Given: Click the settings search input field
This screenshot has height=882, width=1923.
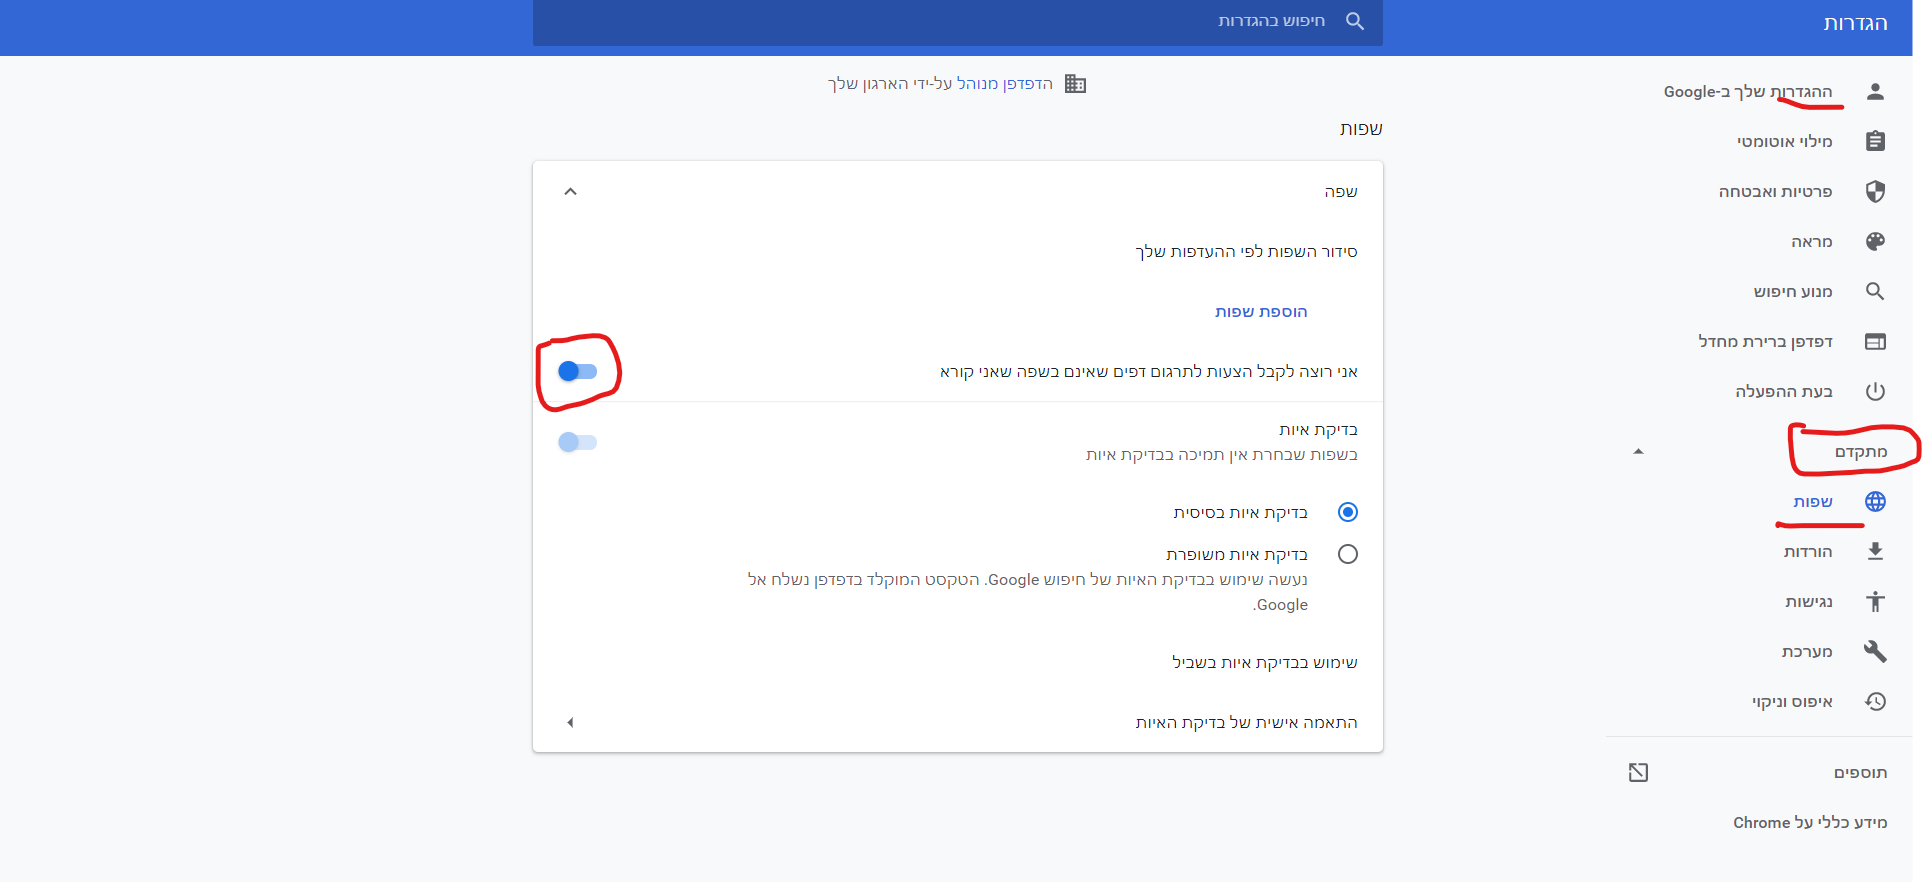Looking at the screenshot, I should 958,21.
